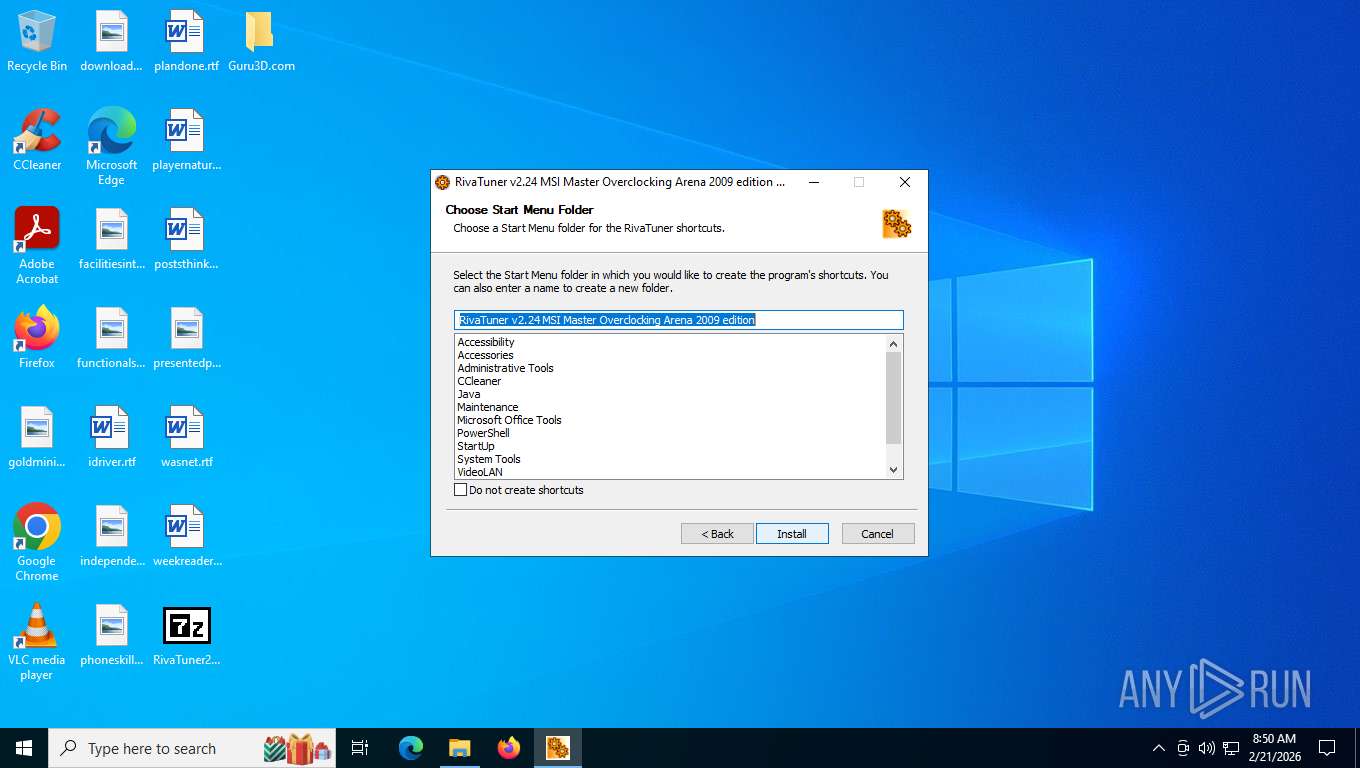Click the folder list scroll down arrow
The width and height of the screenshot is (1360, 768).
(894, 470)
